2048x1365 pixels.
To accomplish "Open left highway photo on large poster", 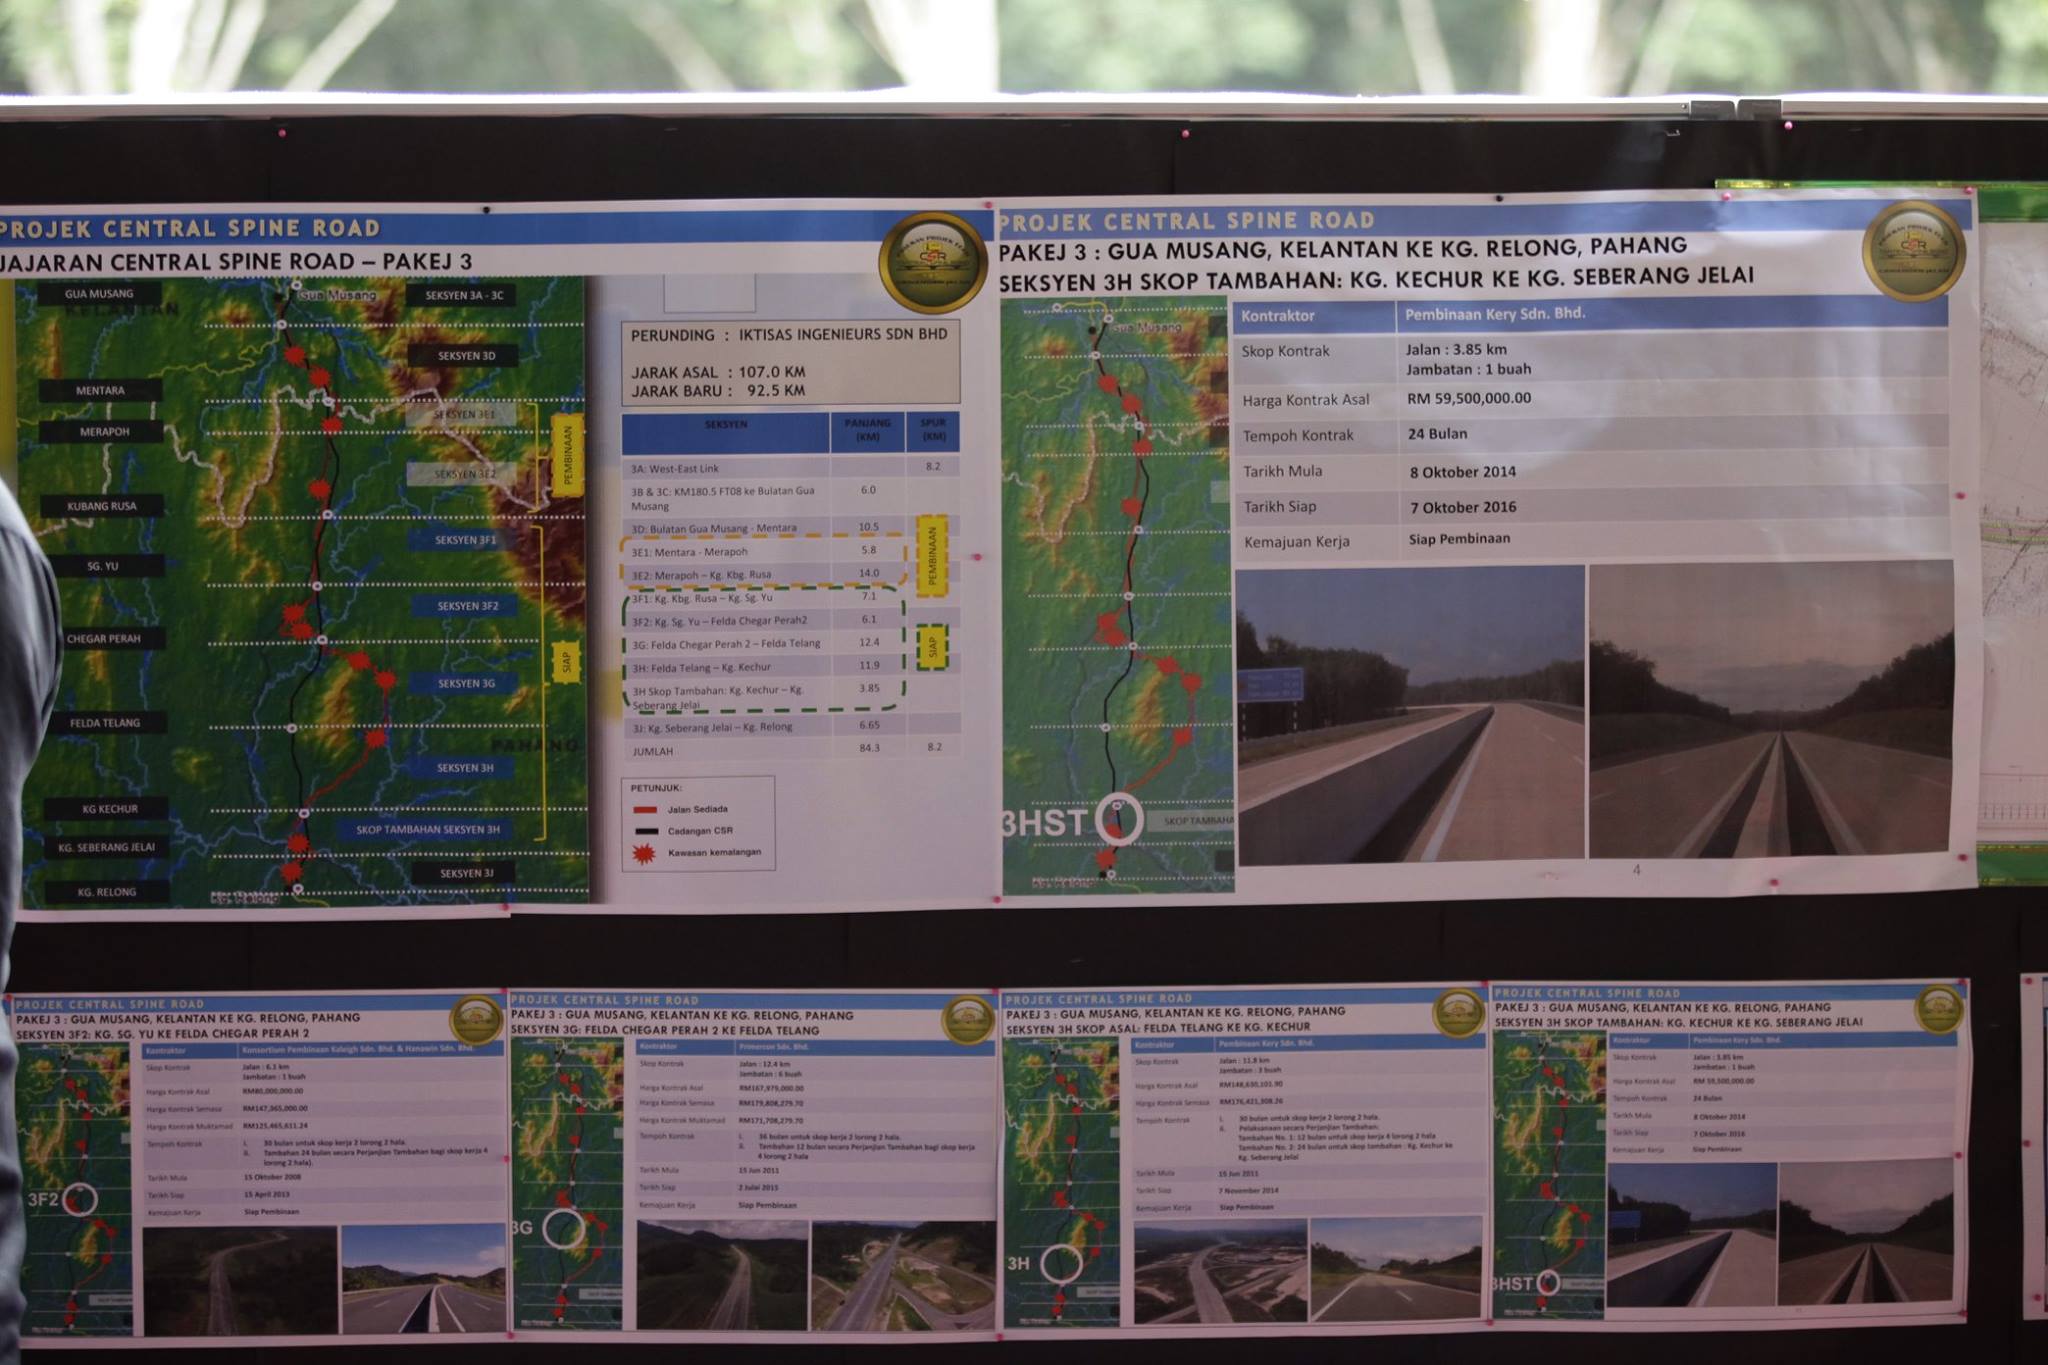I will pyautogui.click(x=1410, y=714).
